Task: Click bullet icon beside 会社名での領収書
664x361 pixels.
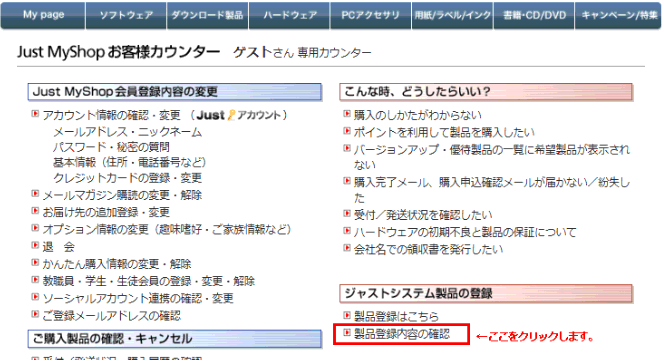Action: coord(347,248)
